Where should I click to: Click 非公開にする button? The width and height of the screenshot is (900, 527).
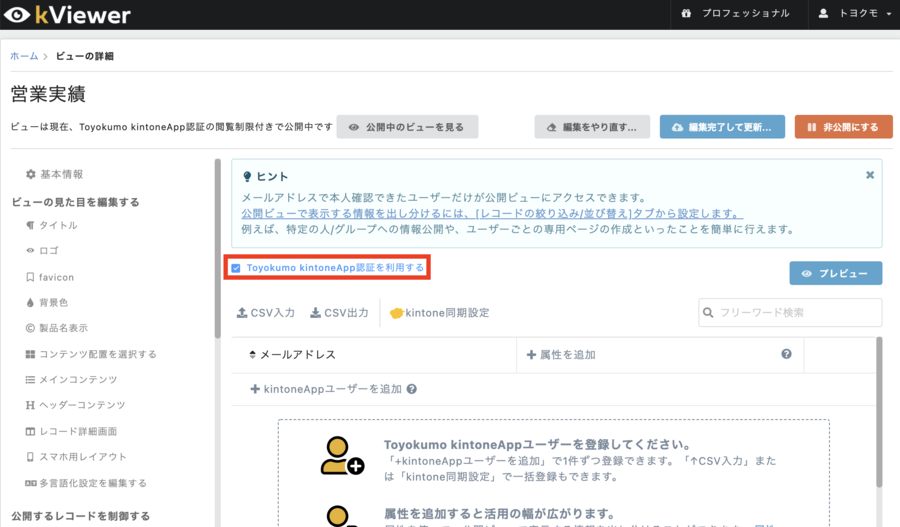coord(843,127)
